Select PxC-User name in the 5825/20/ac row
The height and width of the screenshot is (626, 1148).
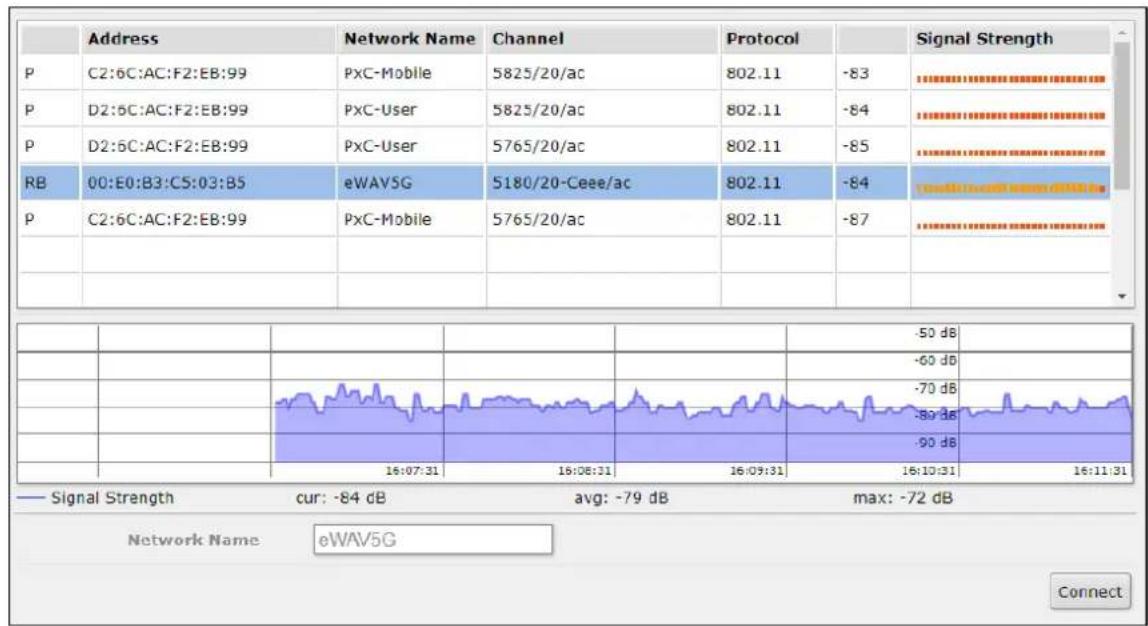pyautogui.click(x=380, y=110)
